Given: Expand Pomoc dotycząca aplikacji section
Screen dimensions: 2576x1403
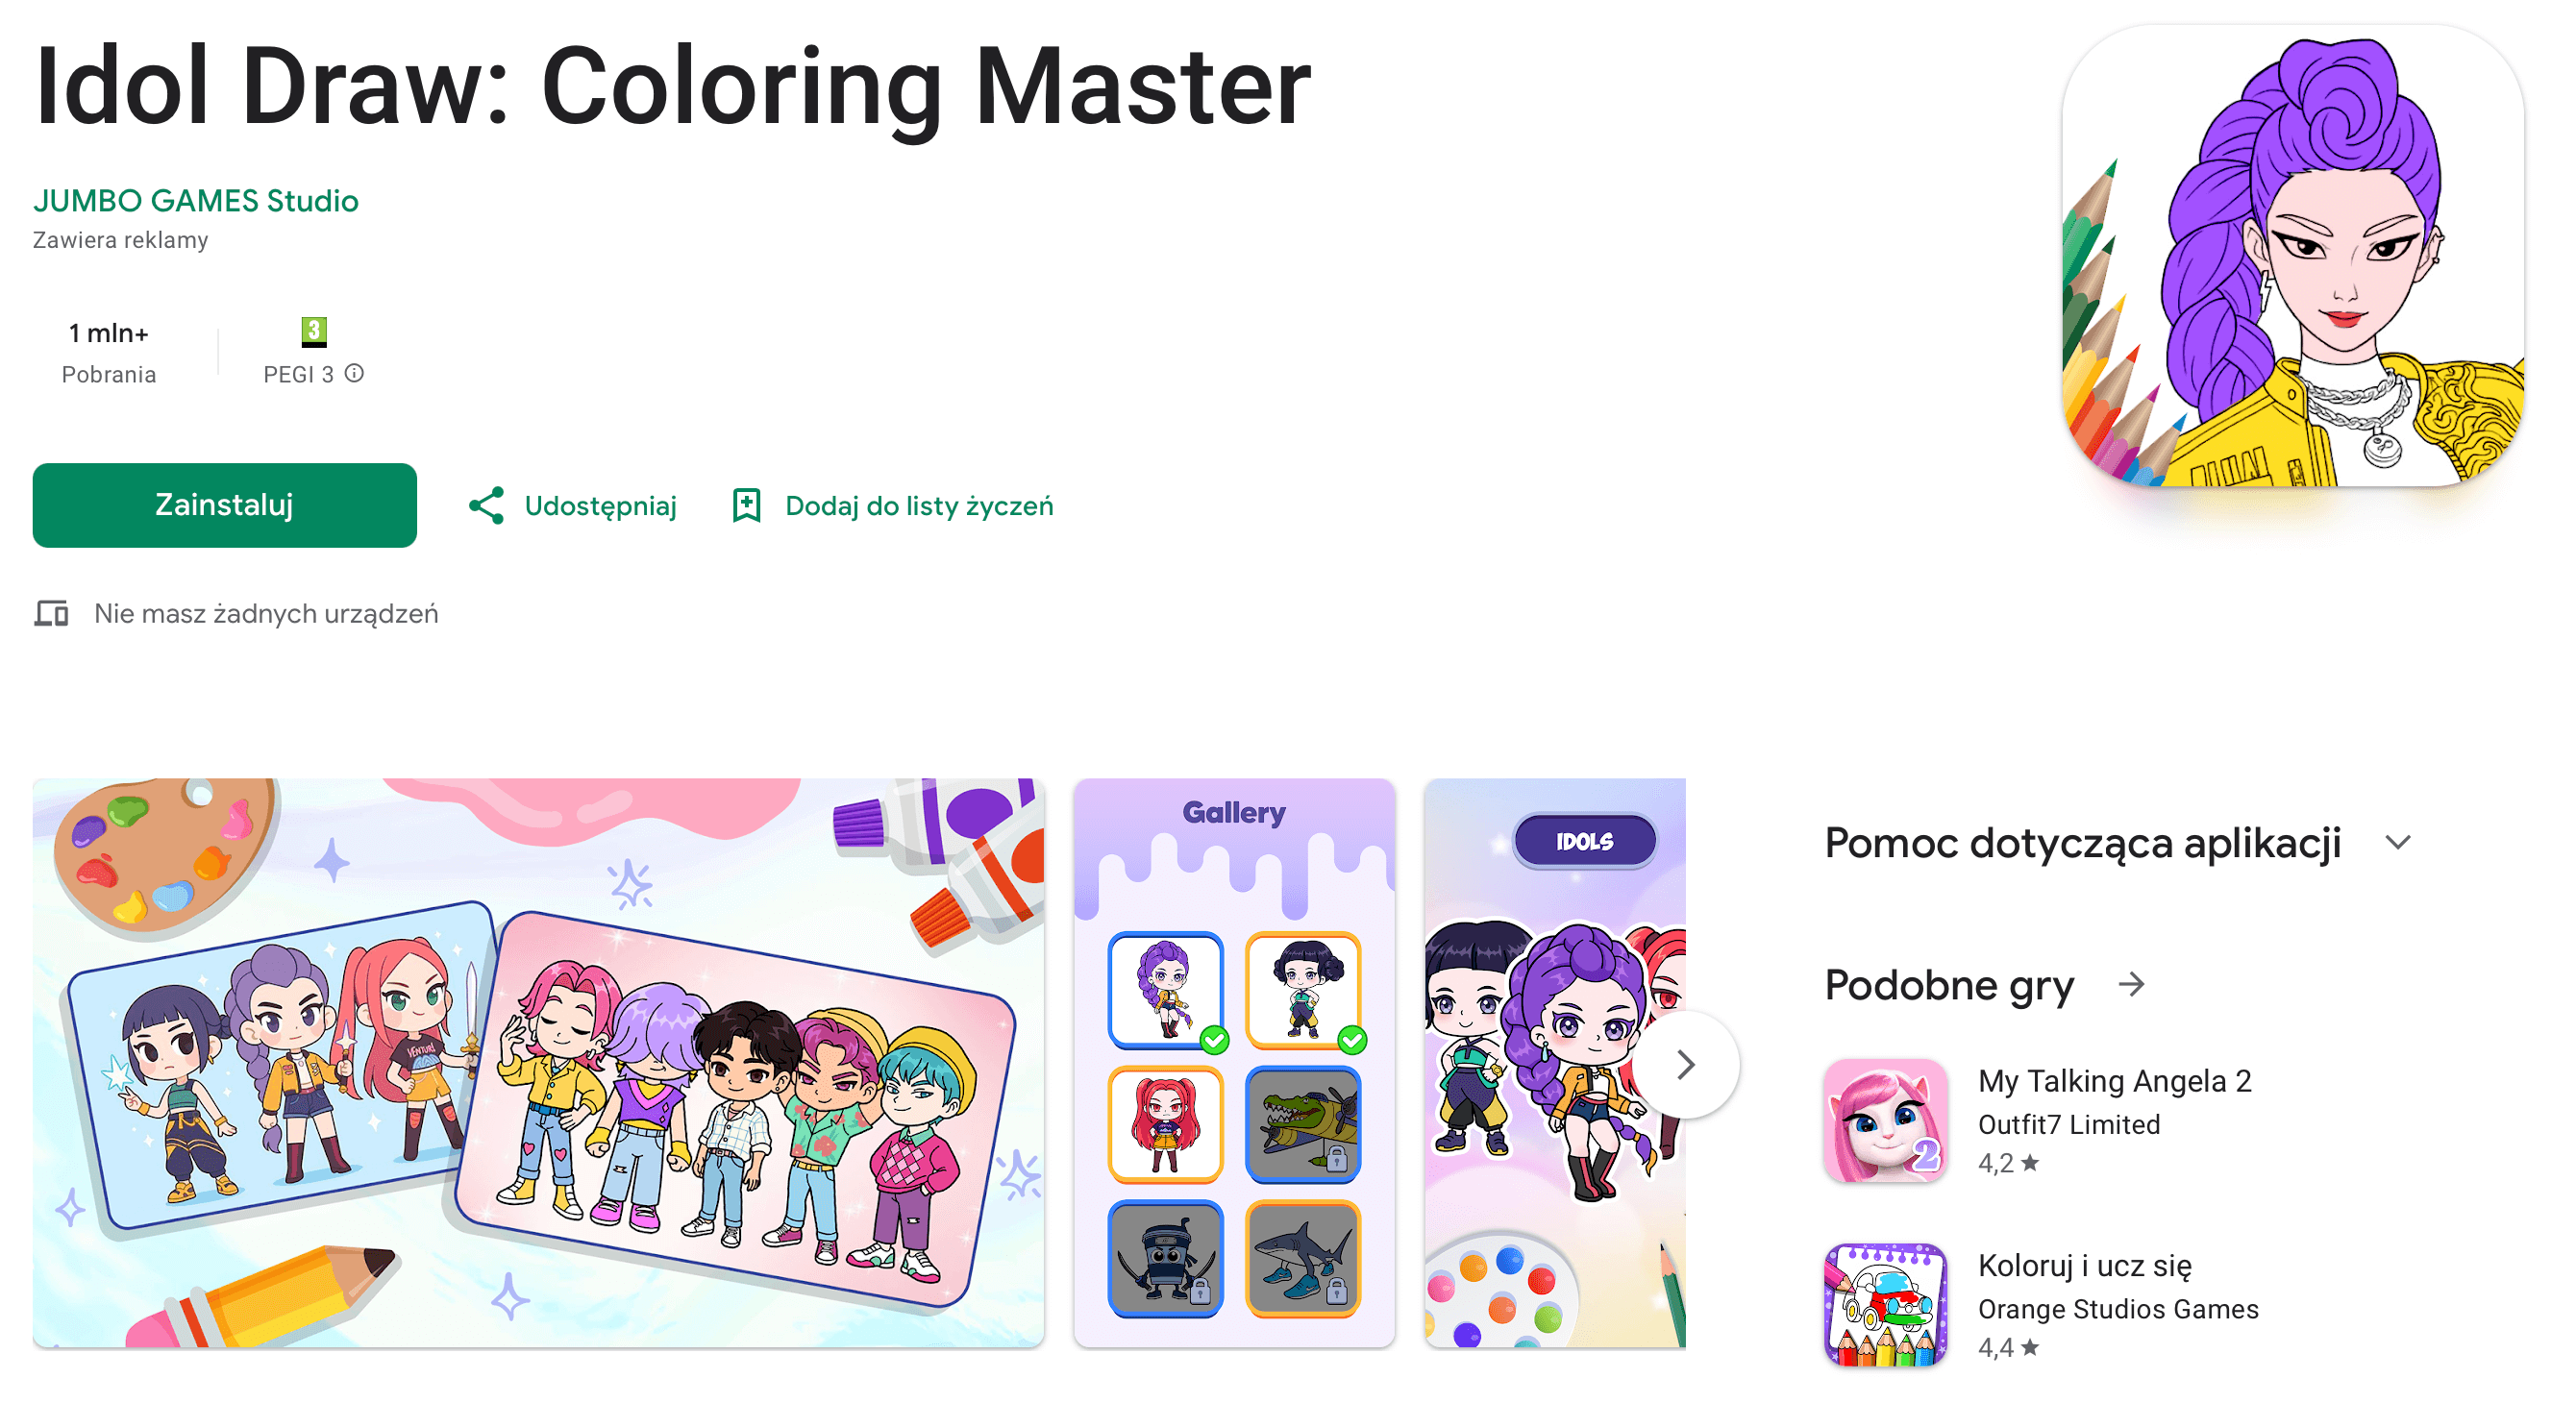Looking at the screenshot, I should tap(2398, 843).
